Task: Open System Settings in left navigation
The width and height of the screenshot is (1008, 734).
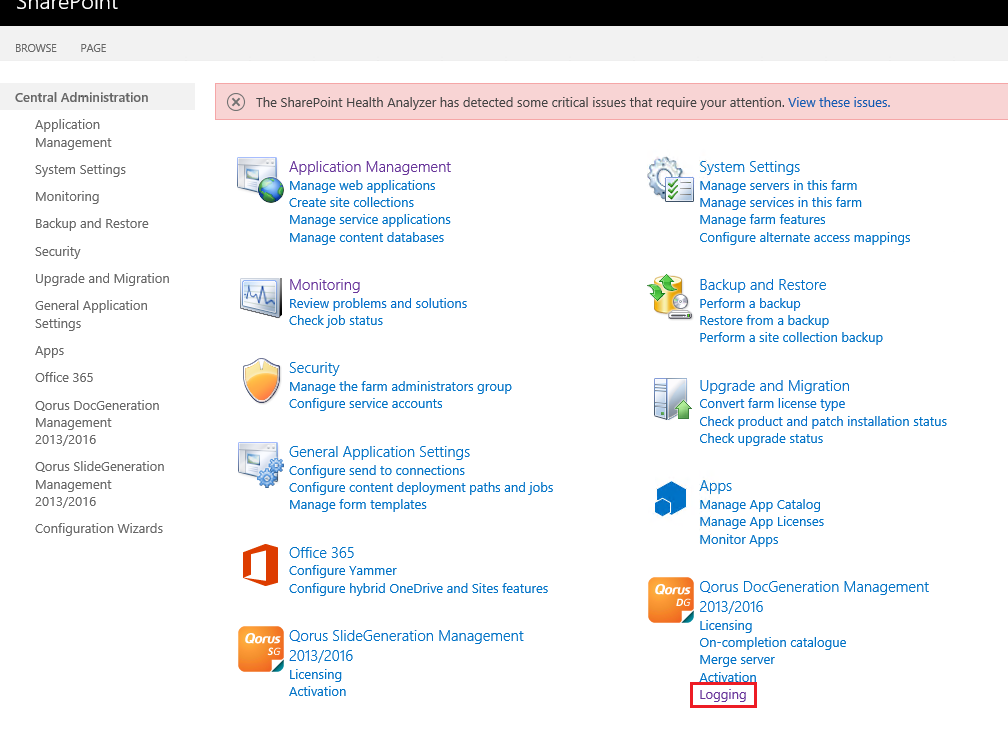Action: (80, 170)
